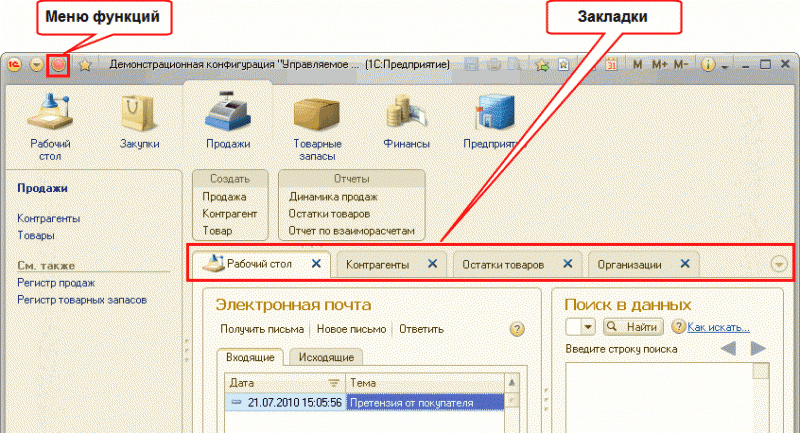800x433 pixels.
Task: Go to previous search results left arrow
Action: click(728, 349)
